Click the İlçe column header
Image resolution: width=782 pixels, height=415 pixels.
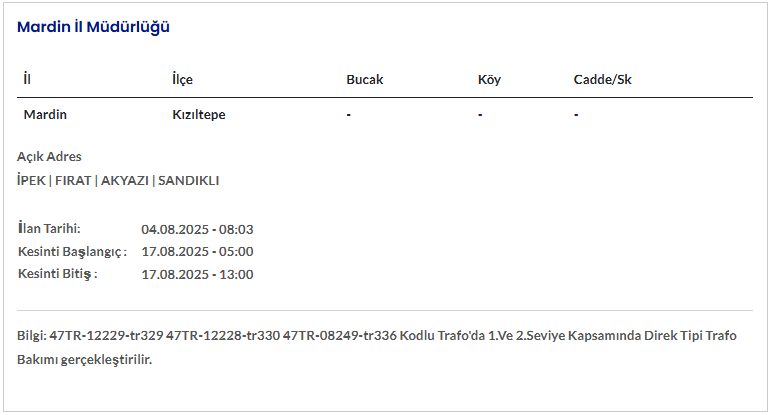[x=182, y=79]
